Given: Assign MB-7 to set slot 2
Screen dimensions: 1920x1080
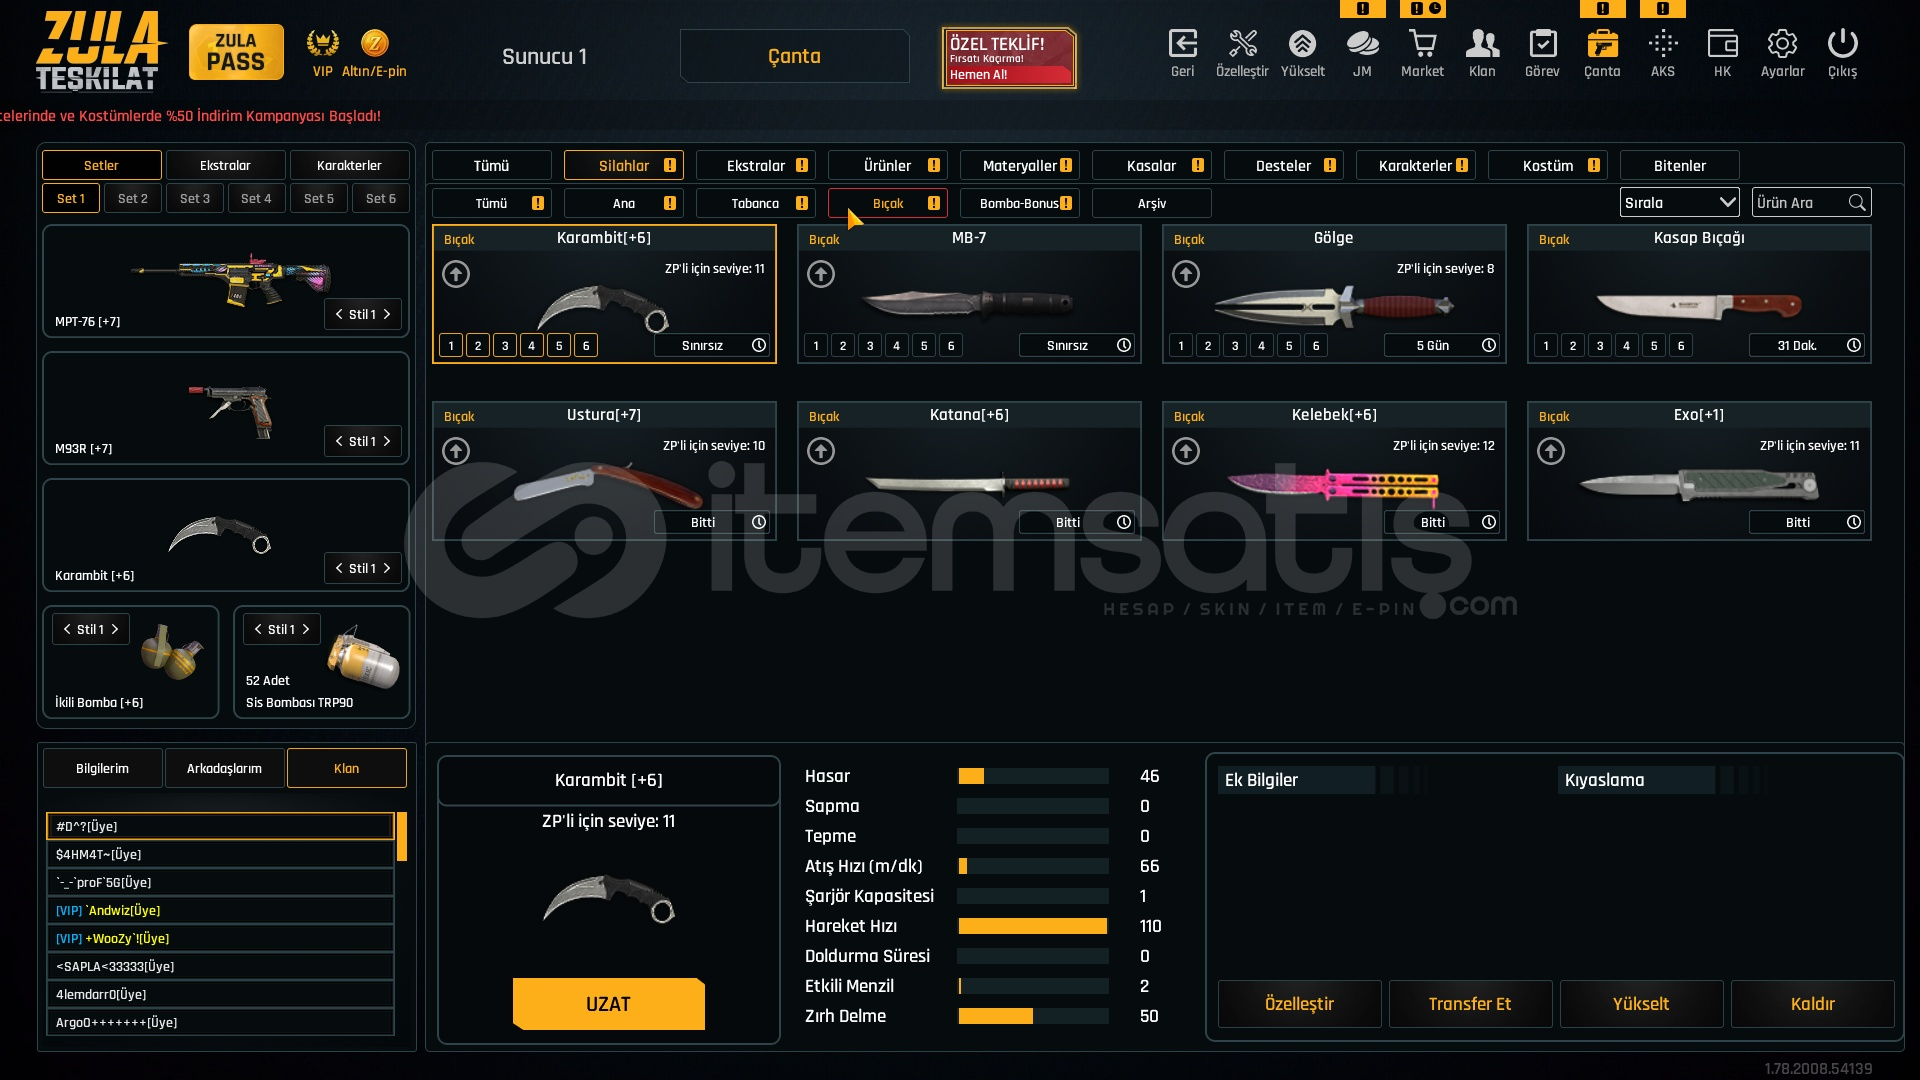Looking at the screenshot, I should (x=843, y=345).
